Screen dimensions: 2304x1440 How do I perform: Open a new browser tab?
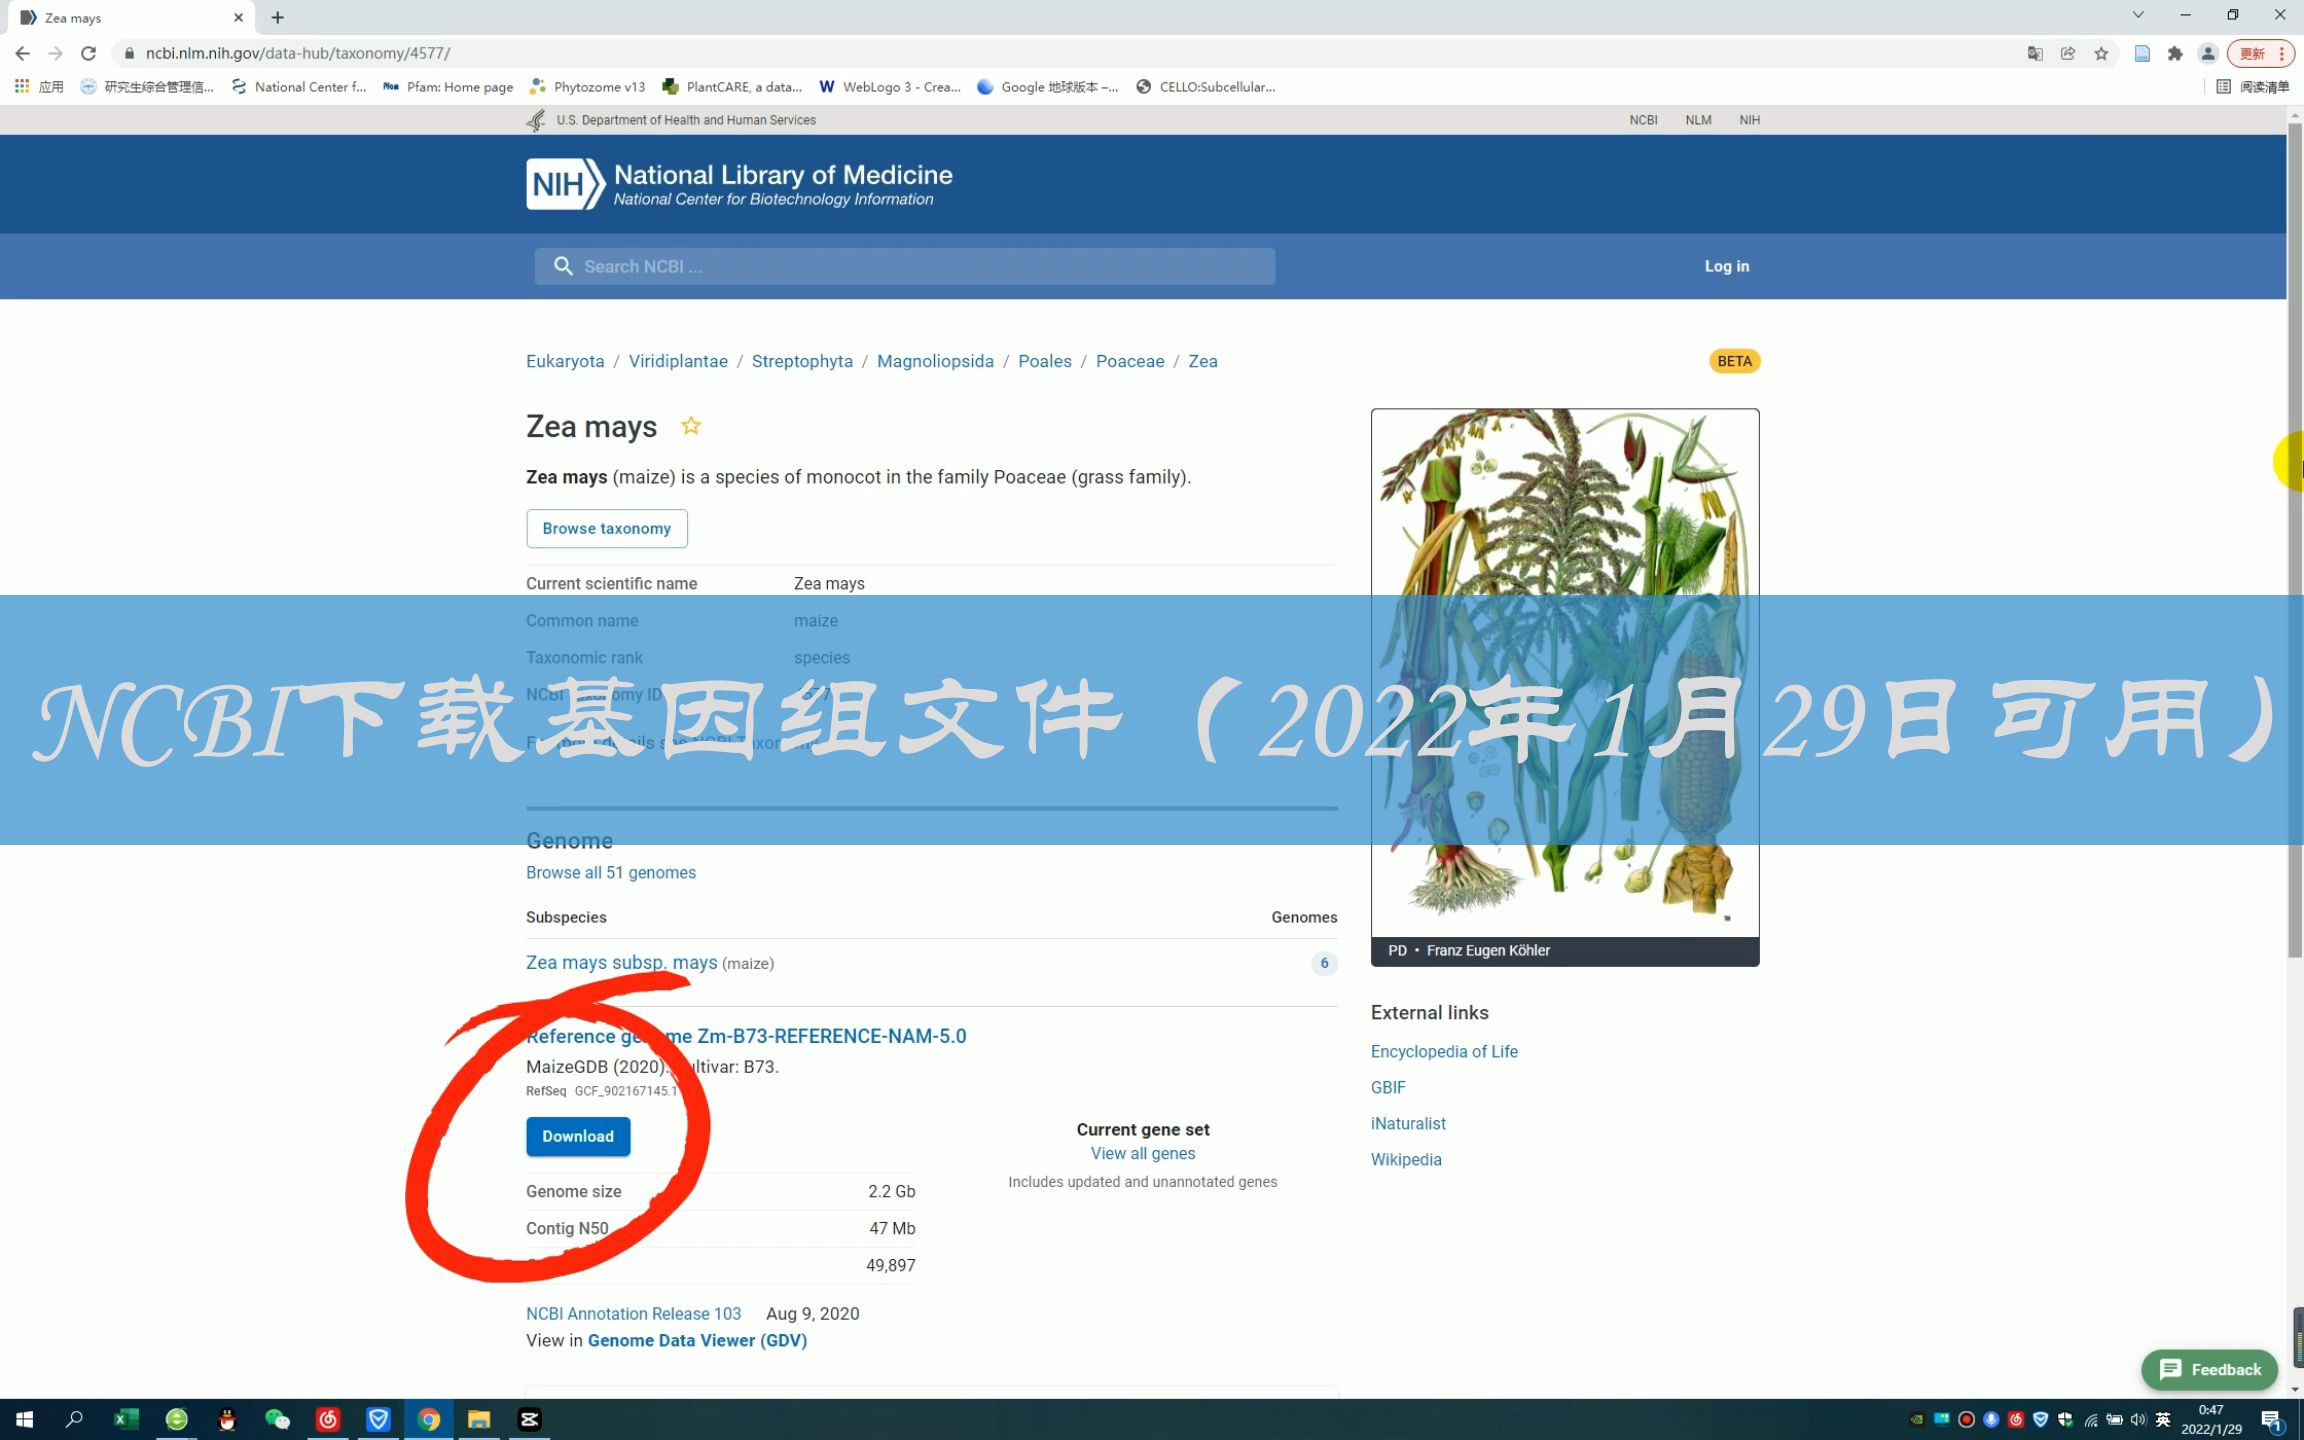pos(278,18)
